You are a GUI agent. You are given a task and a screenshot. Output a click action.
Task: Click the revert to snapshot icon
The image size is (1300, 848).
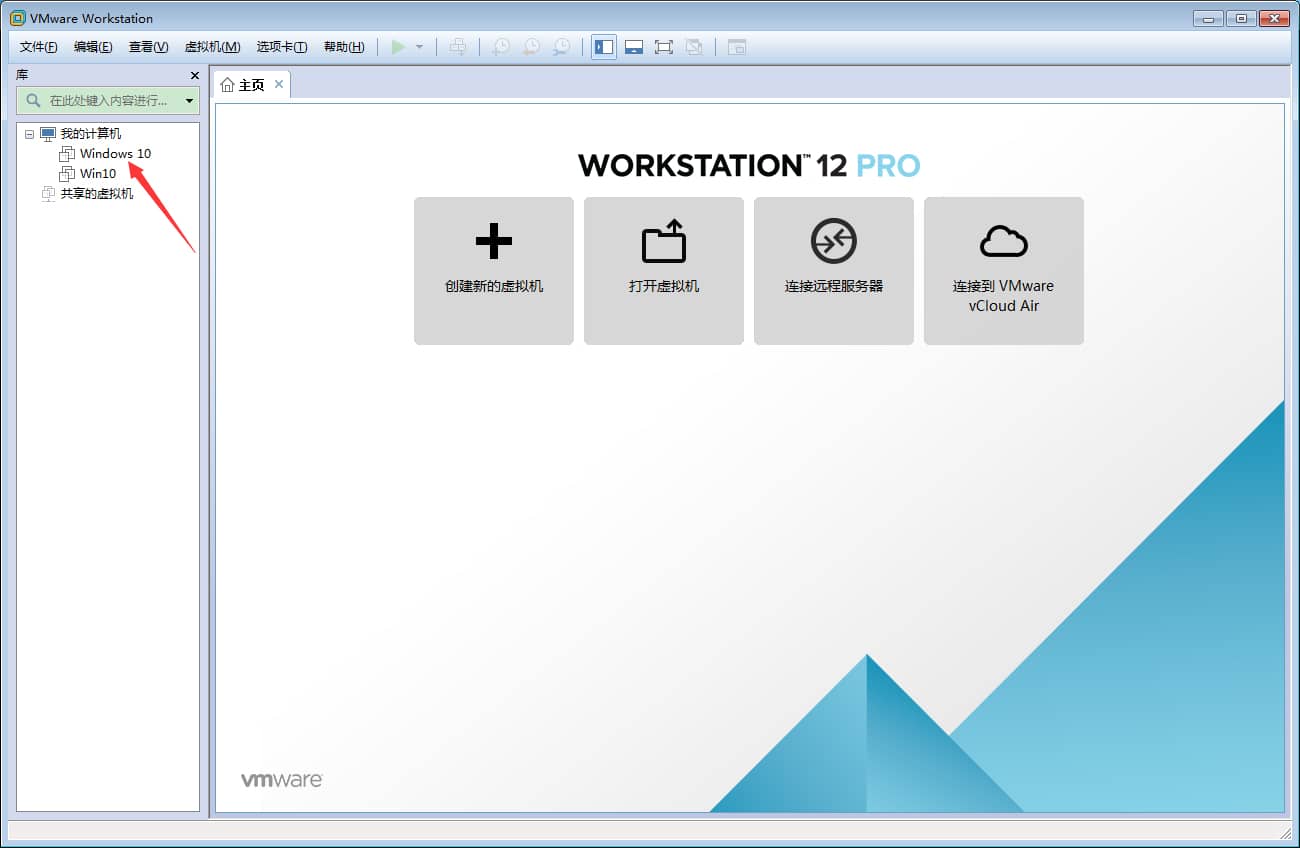click(x=531, y=47)
